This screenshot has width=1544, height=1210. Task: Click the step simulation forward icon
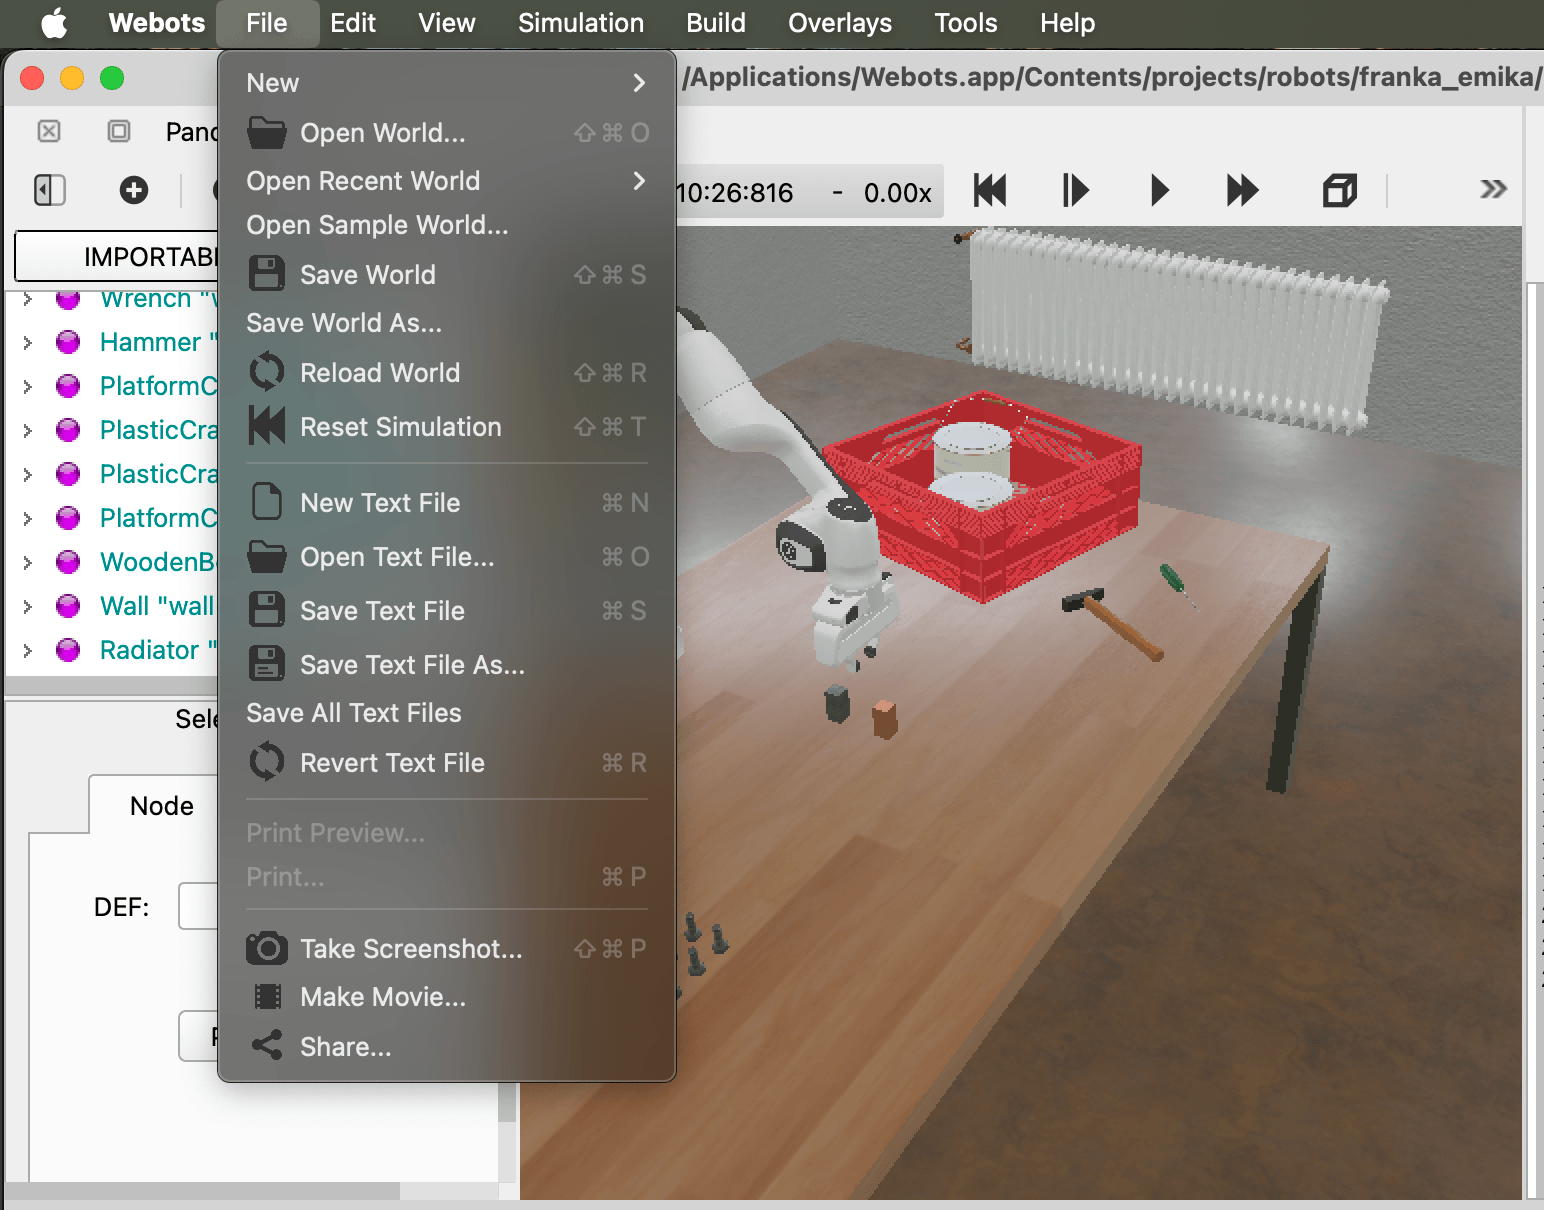1074,190
